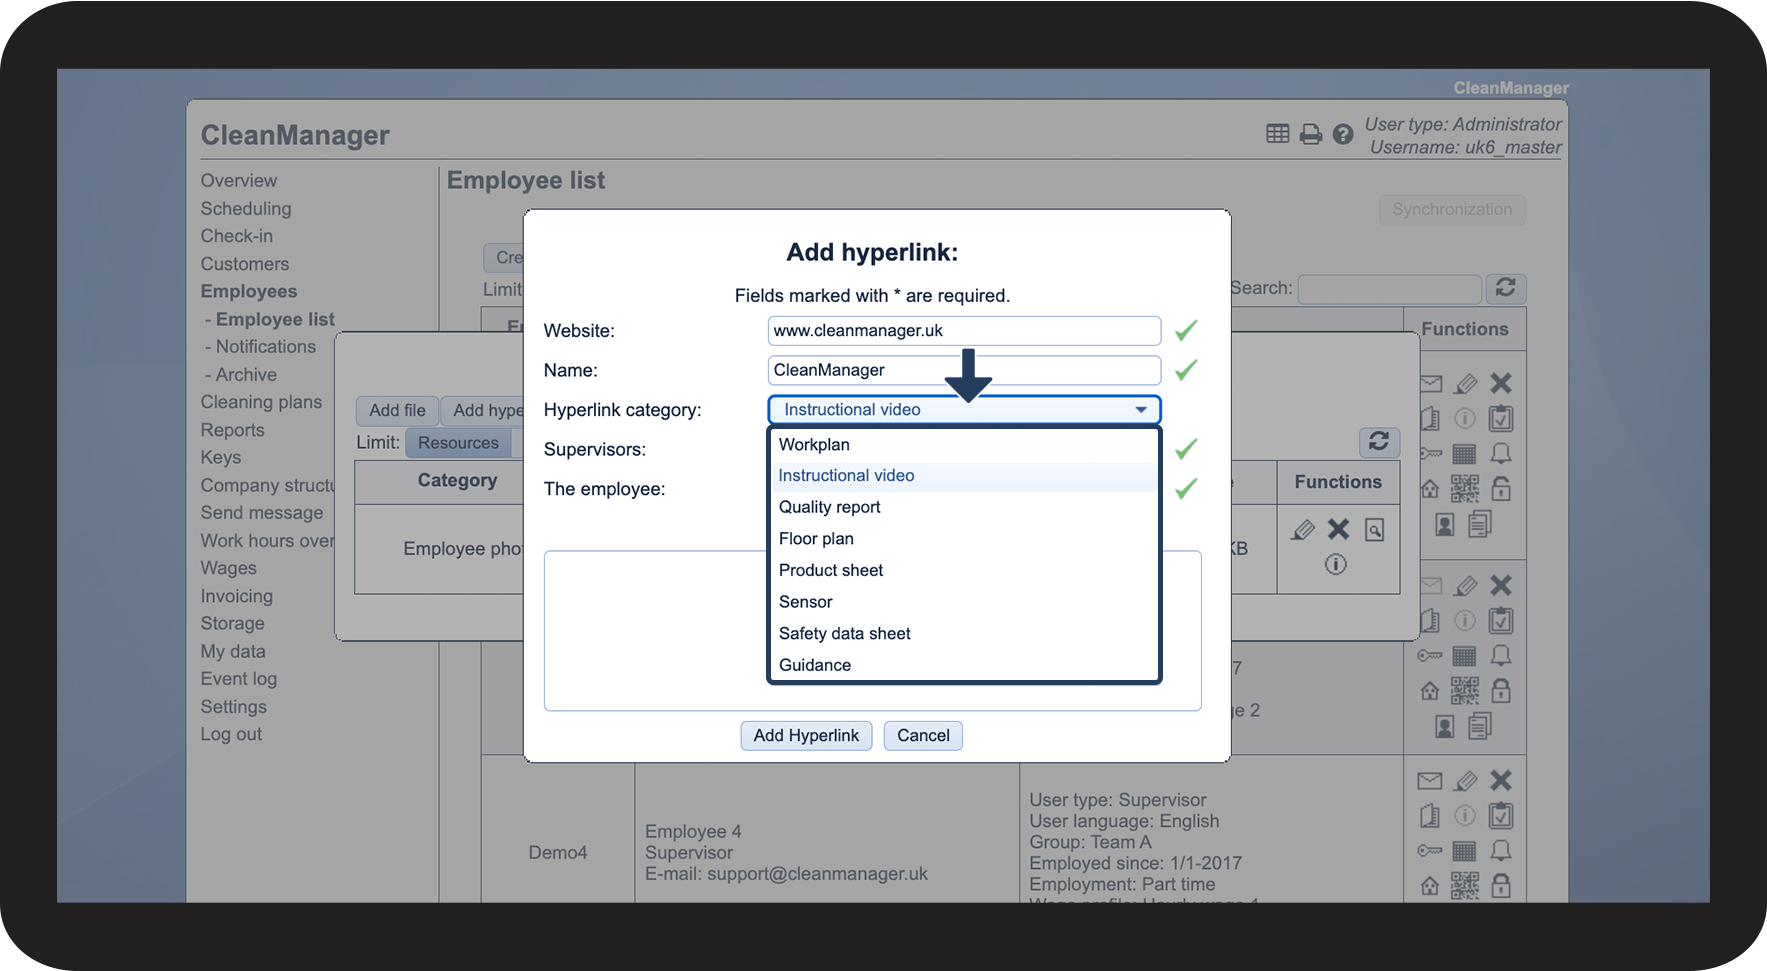Click the envelope icon in Demo4 row
The height and width of the screenshot is (971, 1767).
point(1430,780)
